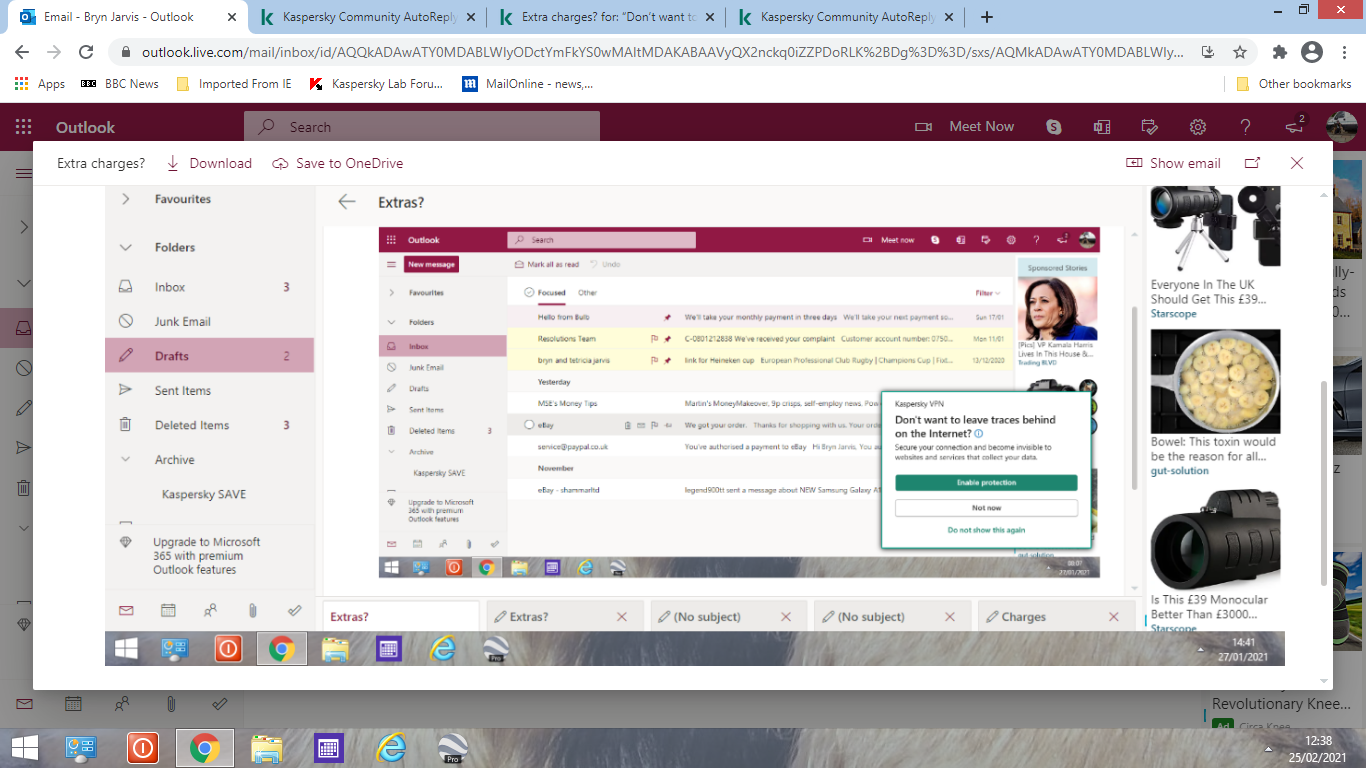The width and height of the screenshot is (1366, 768).
Task: Launch Internet Explorer from the taskbar
Action: click(x=391, y=748)
